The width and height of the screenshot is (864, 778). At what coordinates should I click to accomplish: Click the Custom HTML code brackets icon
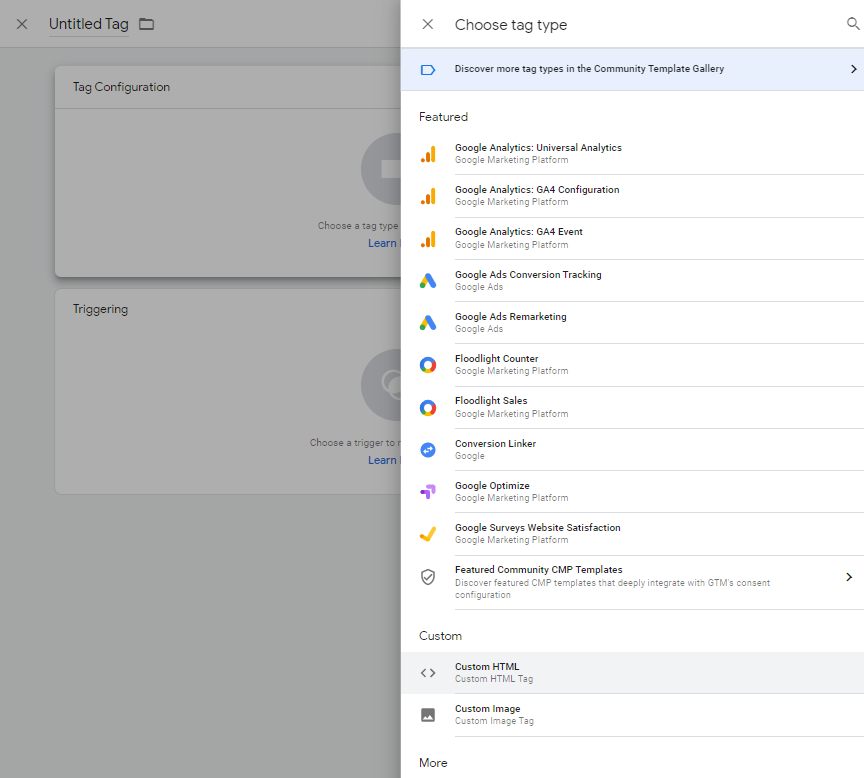(x=428, y=673)
